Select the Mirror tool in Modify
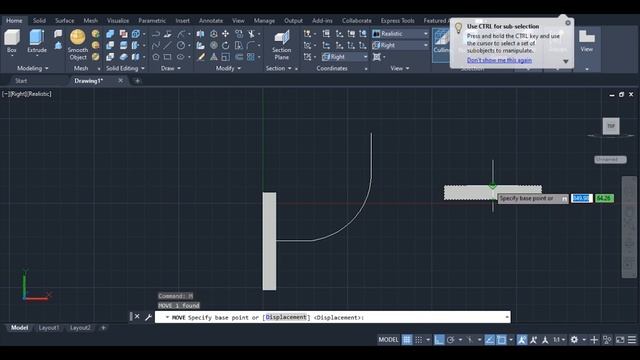 (x=200, y=34)
